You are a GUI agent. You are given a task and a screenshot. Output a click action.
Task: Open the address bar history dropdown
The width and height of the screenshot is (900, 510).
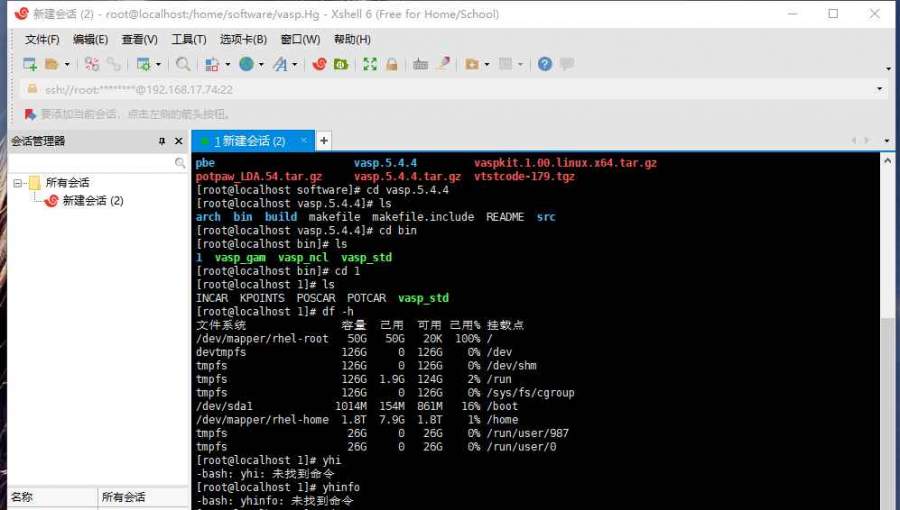click(x=879, y=89)
